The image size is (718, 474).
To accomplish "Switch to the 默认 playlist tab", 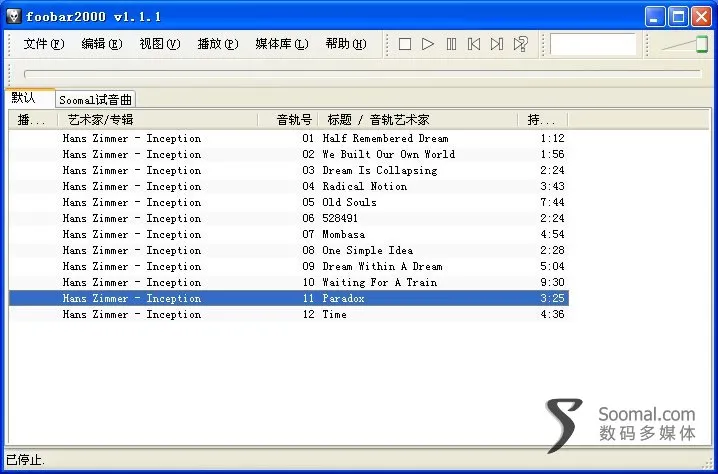I will click(28, 98).
